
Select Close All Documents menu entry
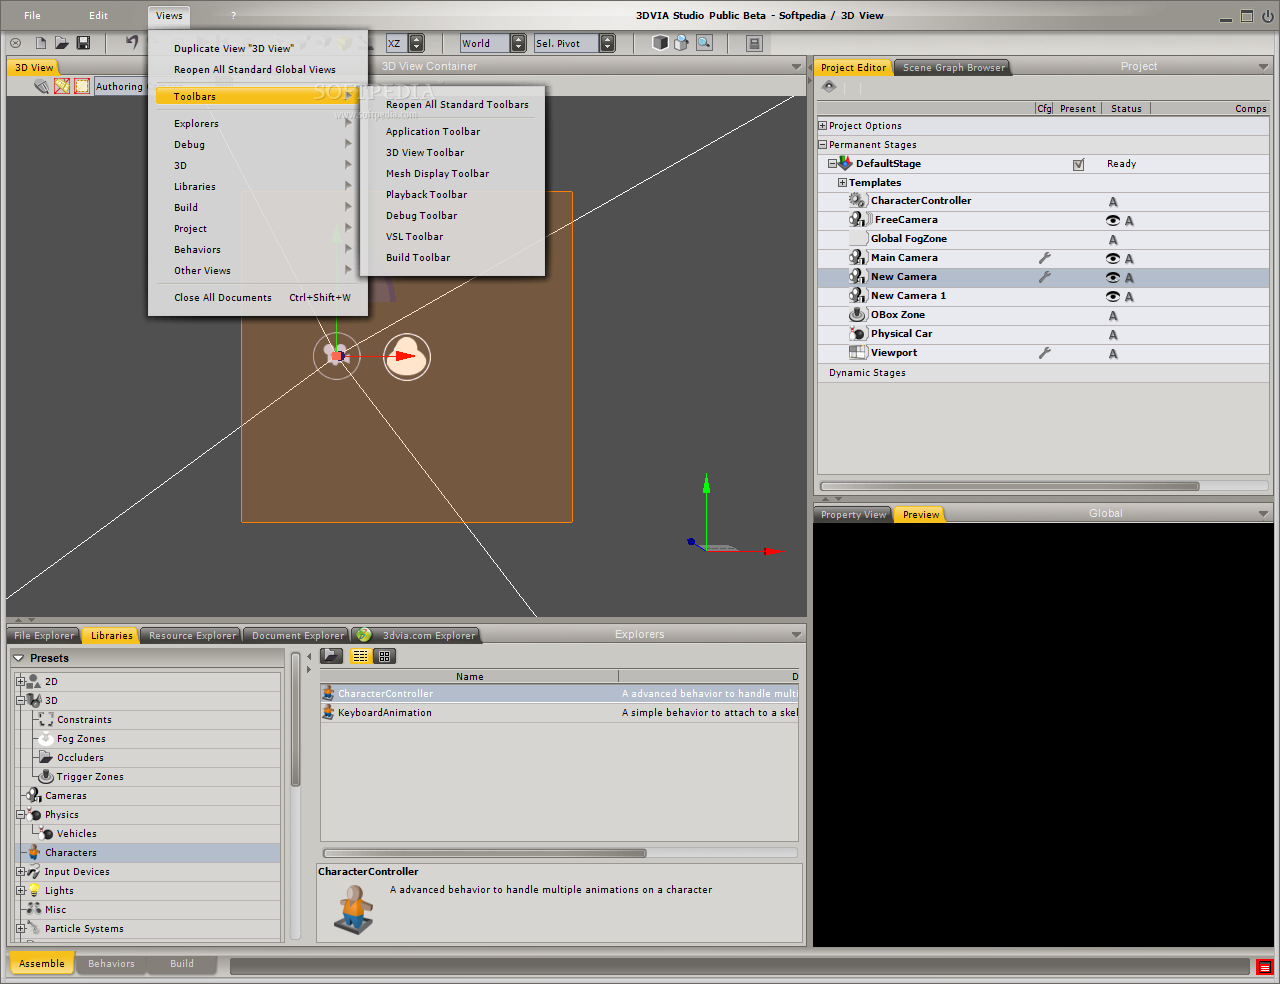click(262, 298)
